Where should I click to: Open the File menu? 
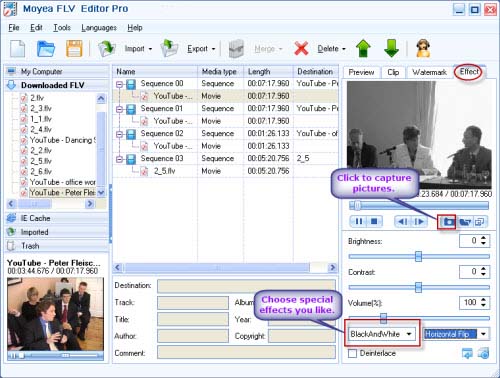[x=14, y=28]
